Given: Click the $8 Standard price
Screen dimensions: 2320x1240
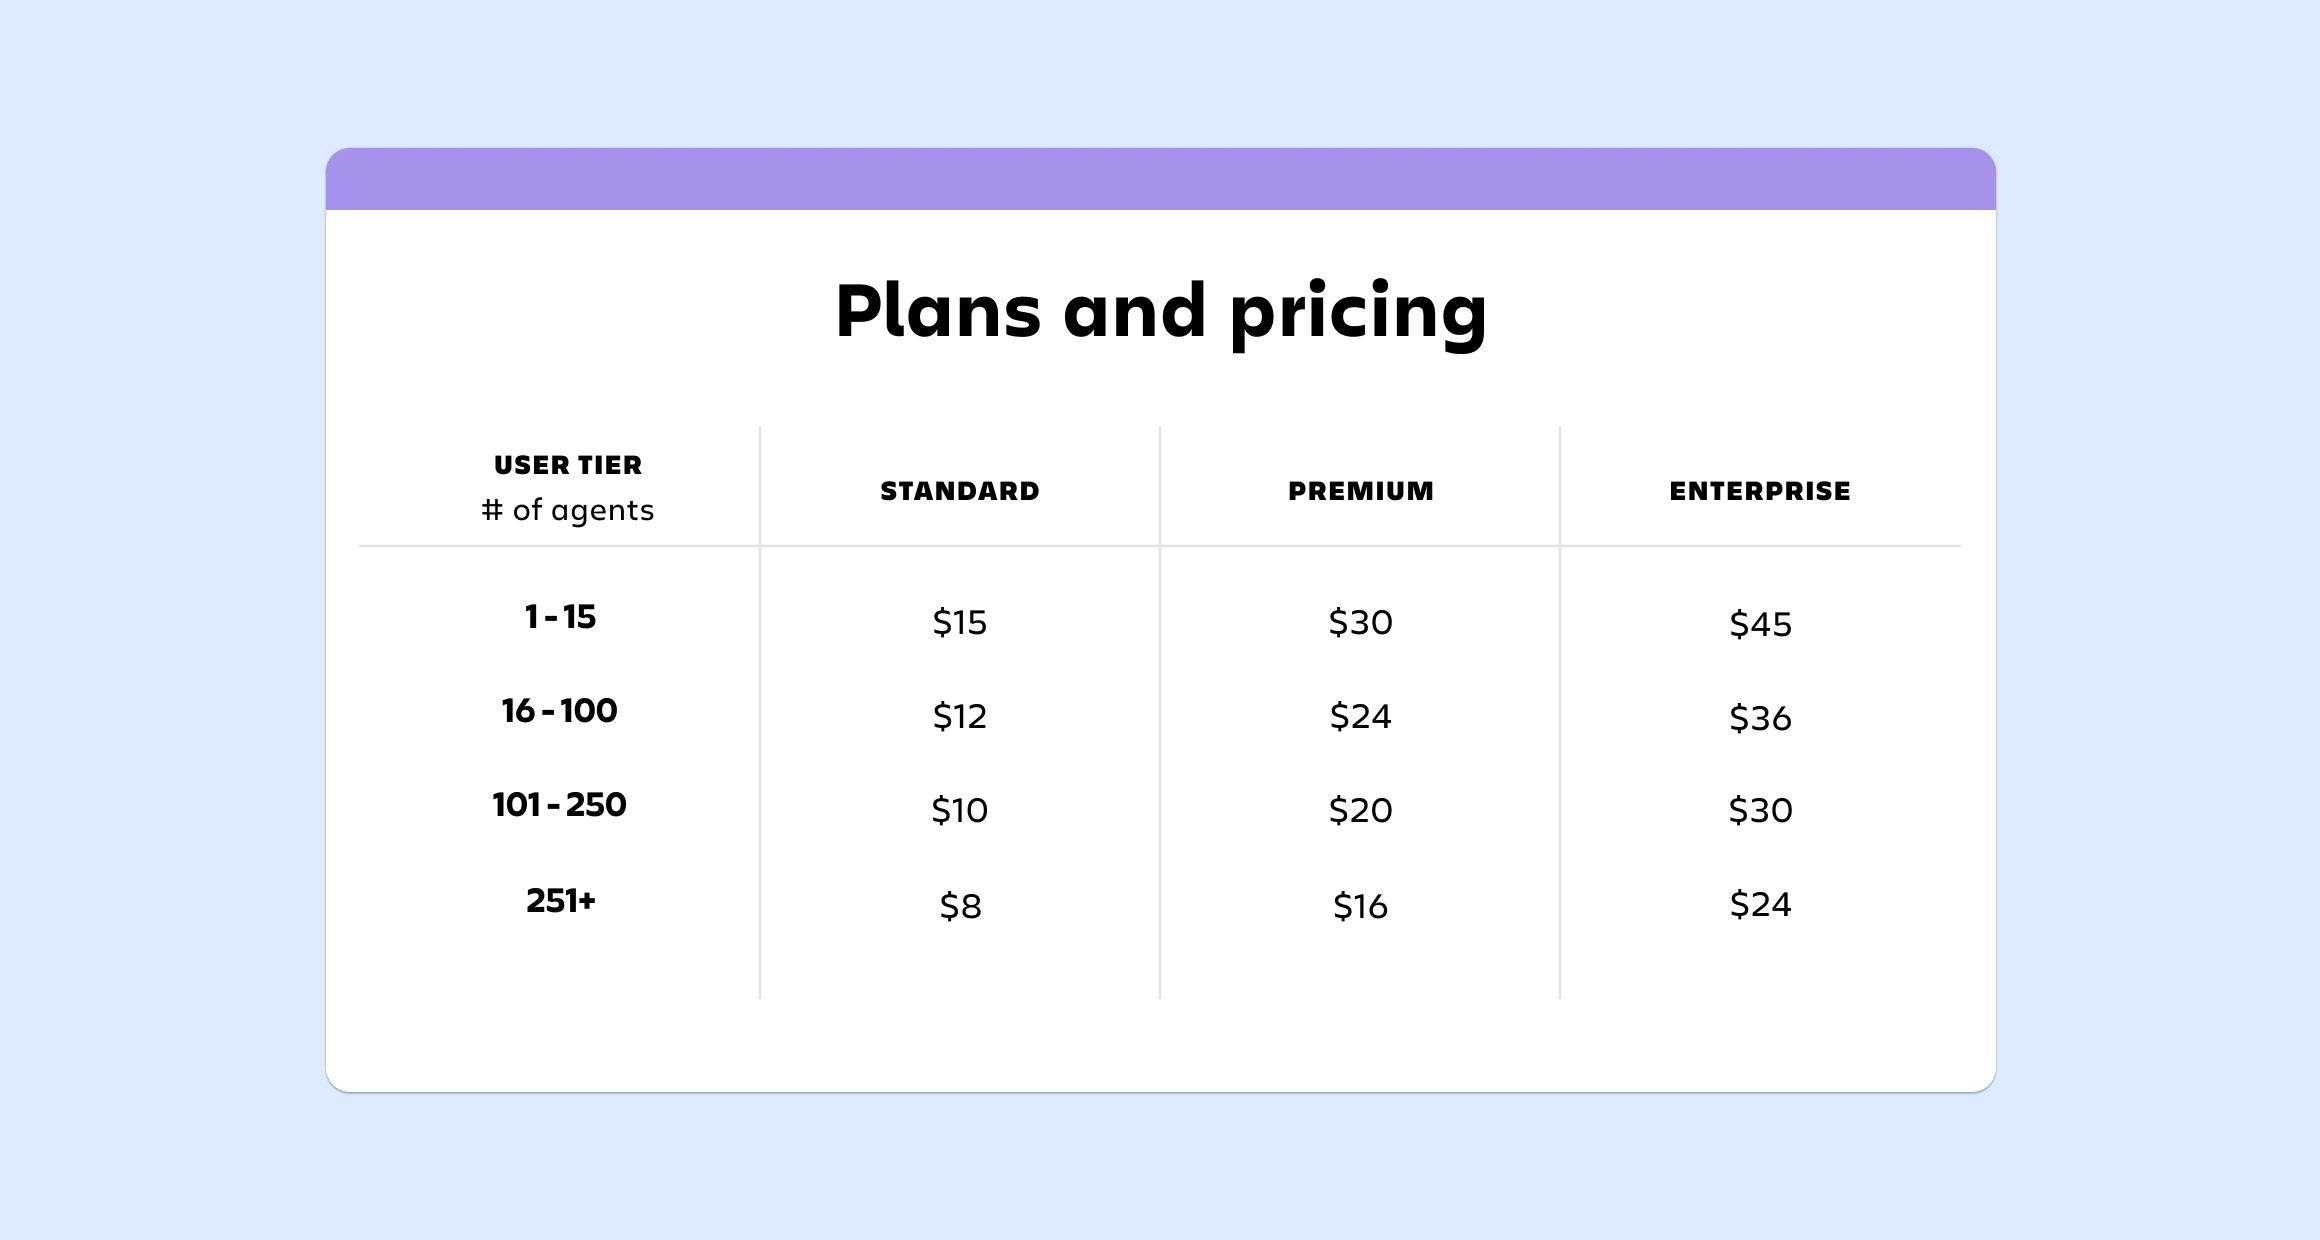Looking at the screenshot, I should click(960, 907).
